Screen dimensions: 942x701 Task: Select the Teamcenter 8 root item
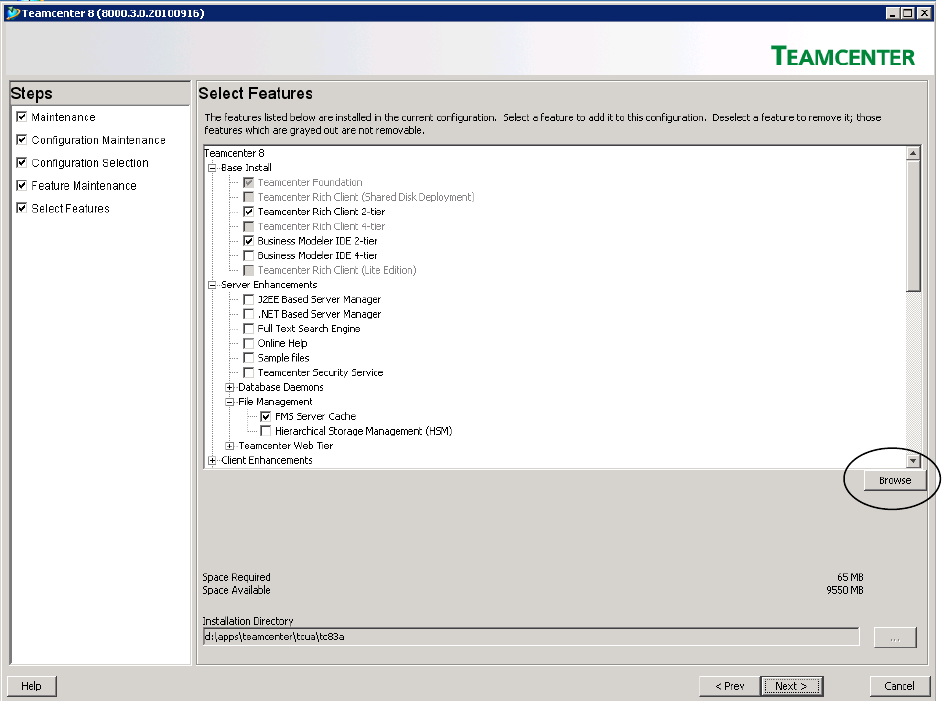pos(234,153)
